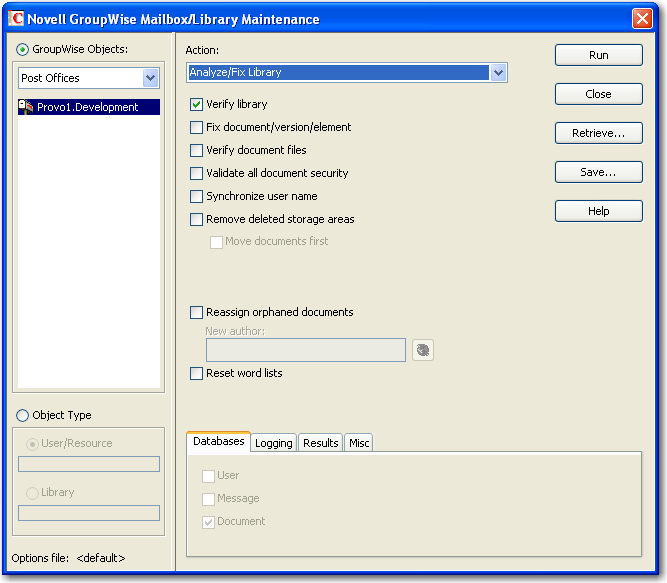Viewport: 667px width, 583px height.
Task: Open the Results tab
Action: coord(320,443)
